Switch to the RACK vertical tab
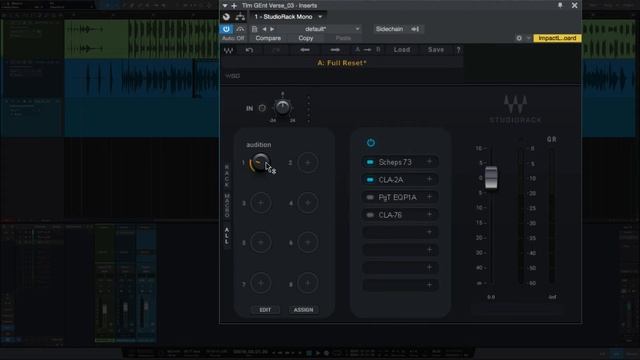Viewport: 640px width, 360px height. point(227,176)
